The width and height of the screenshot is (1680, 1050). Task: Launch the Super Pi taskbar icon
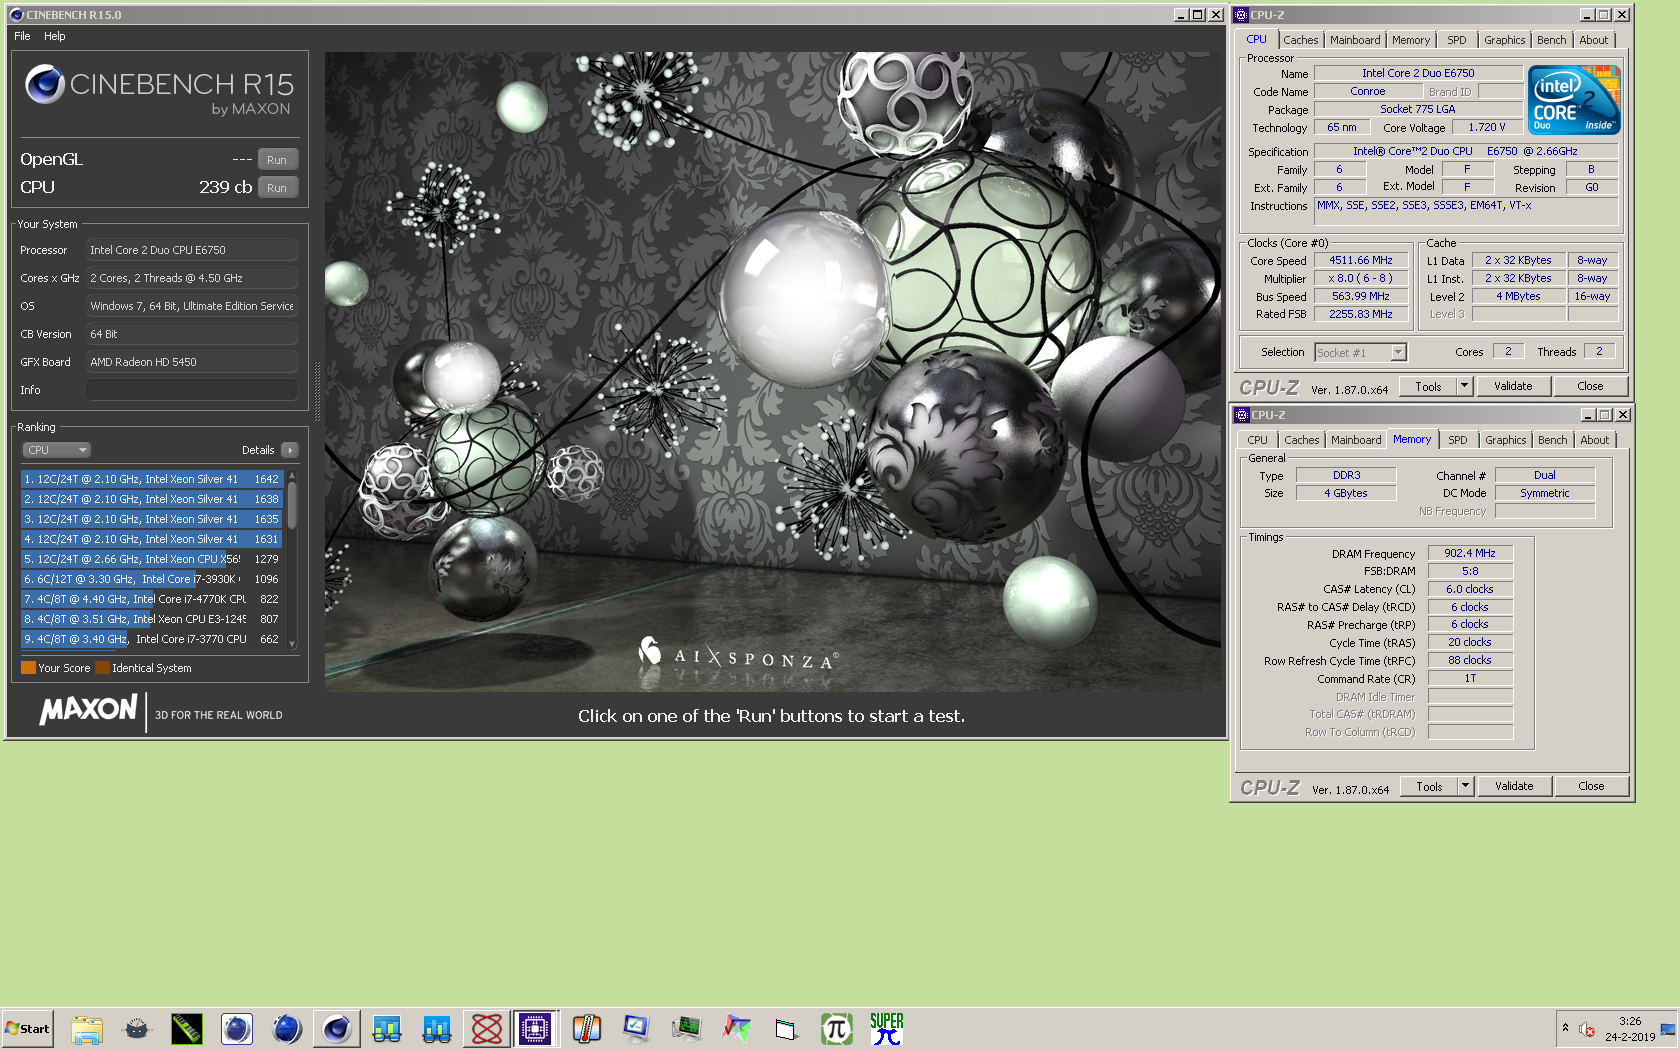click(x=887, y=1029)
